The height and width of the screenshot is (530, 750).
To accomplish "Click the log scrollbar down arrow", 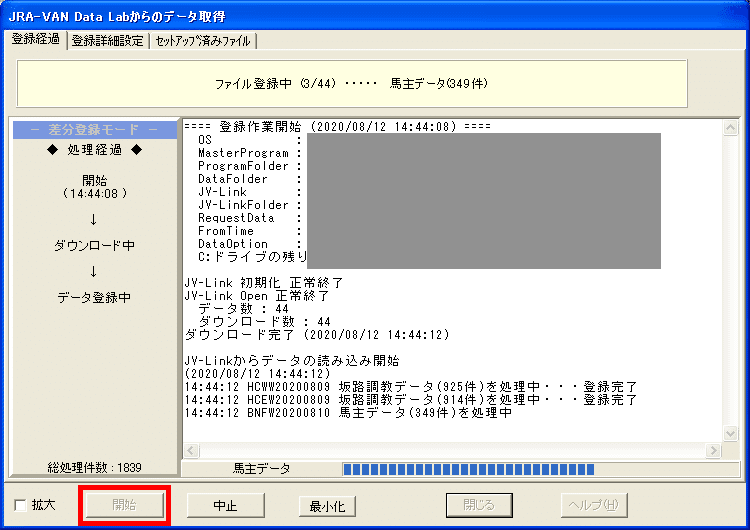I will click(x=730, y=433).
